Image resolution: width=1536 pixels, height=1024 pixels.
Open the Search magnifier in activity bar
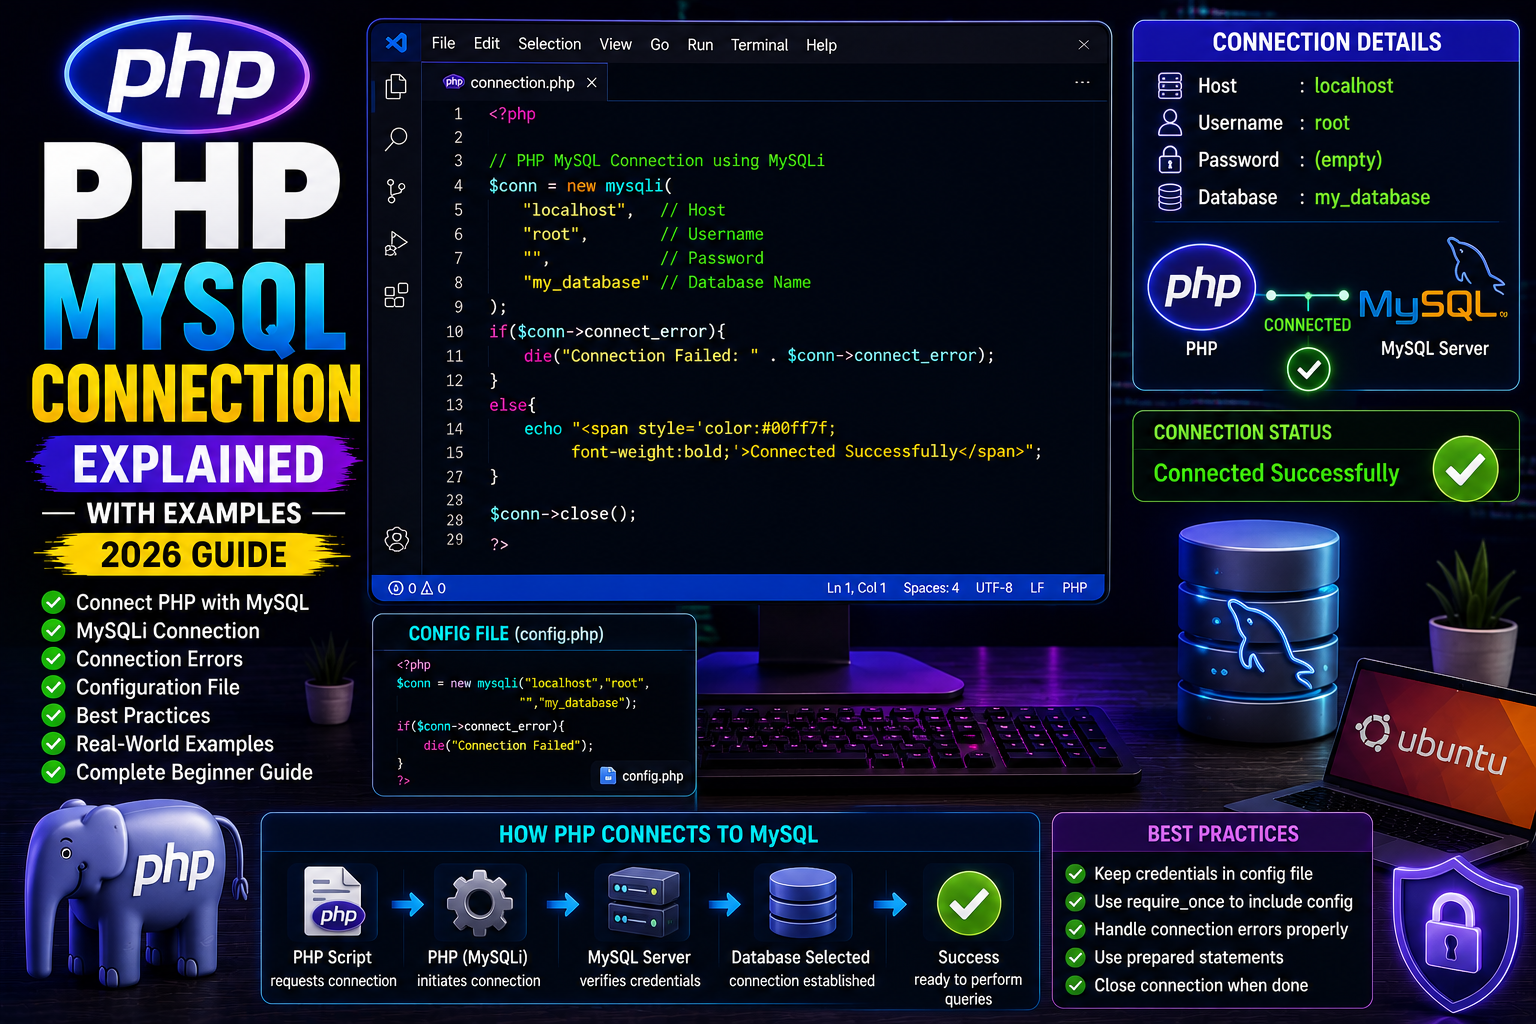(x=396, y=139)
